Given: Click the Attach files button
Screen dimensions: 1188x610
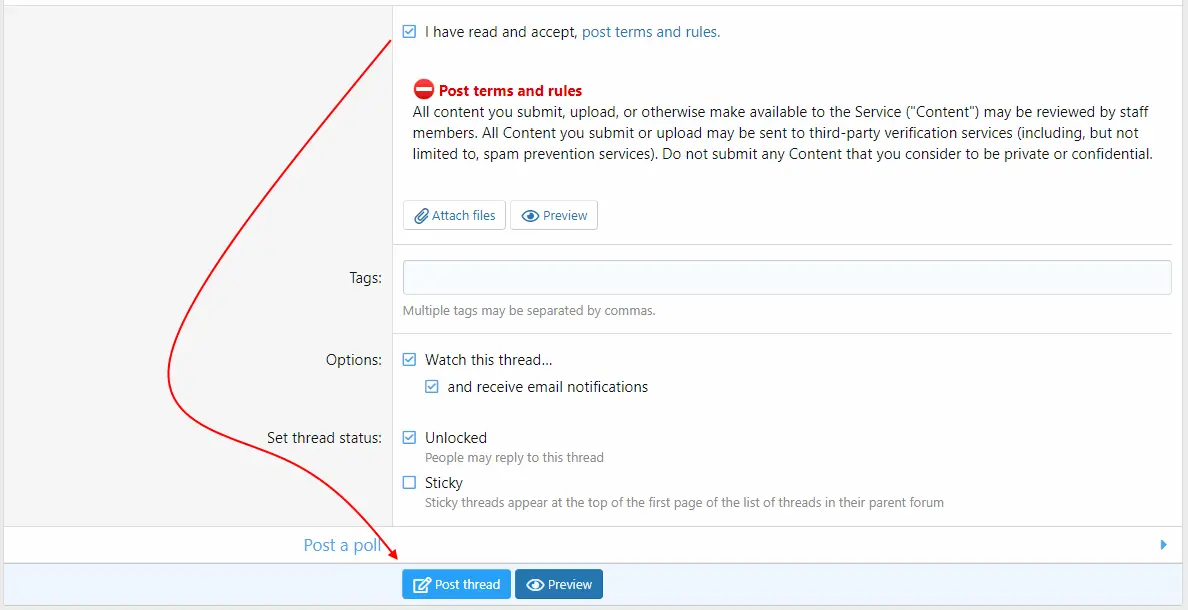Looking at the screenshot, I should pyautogui.click(x=454, y=215).
